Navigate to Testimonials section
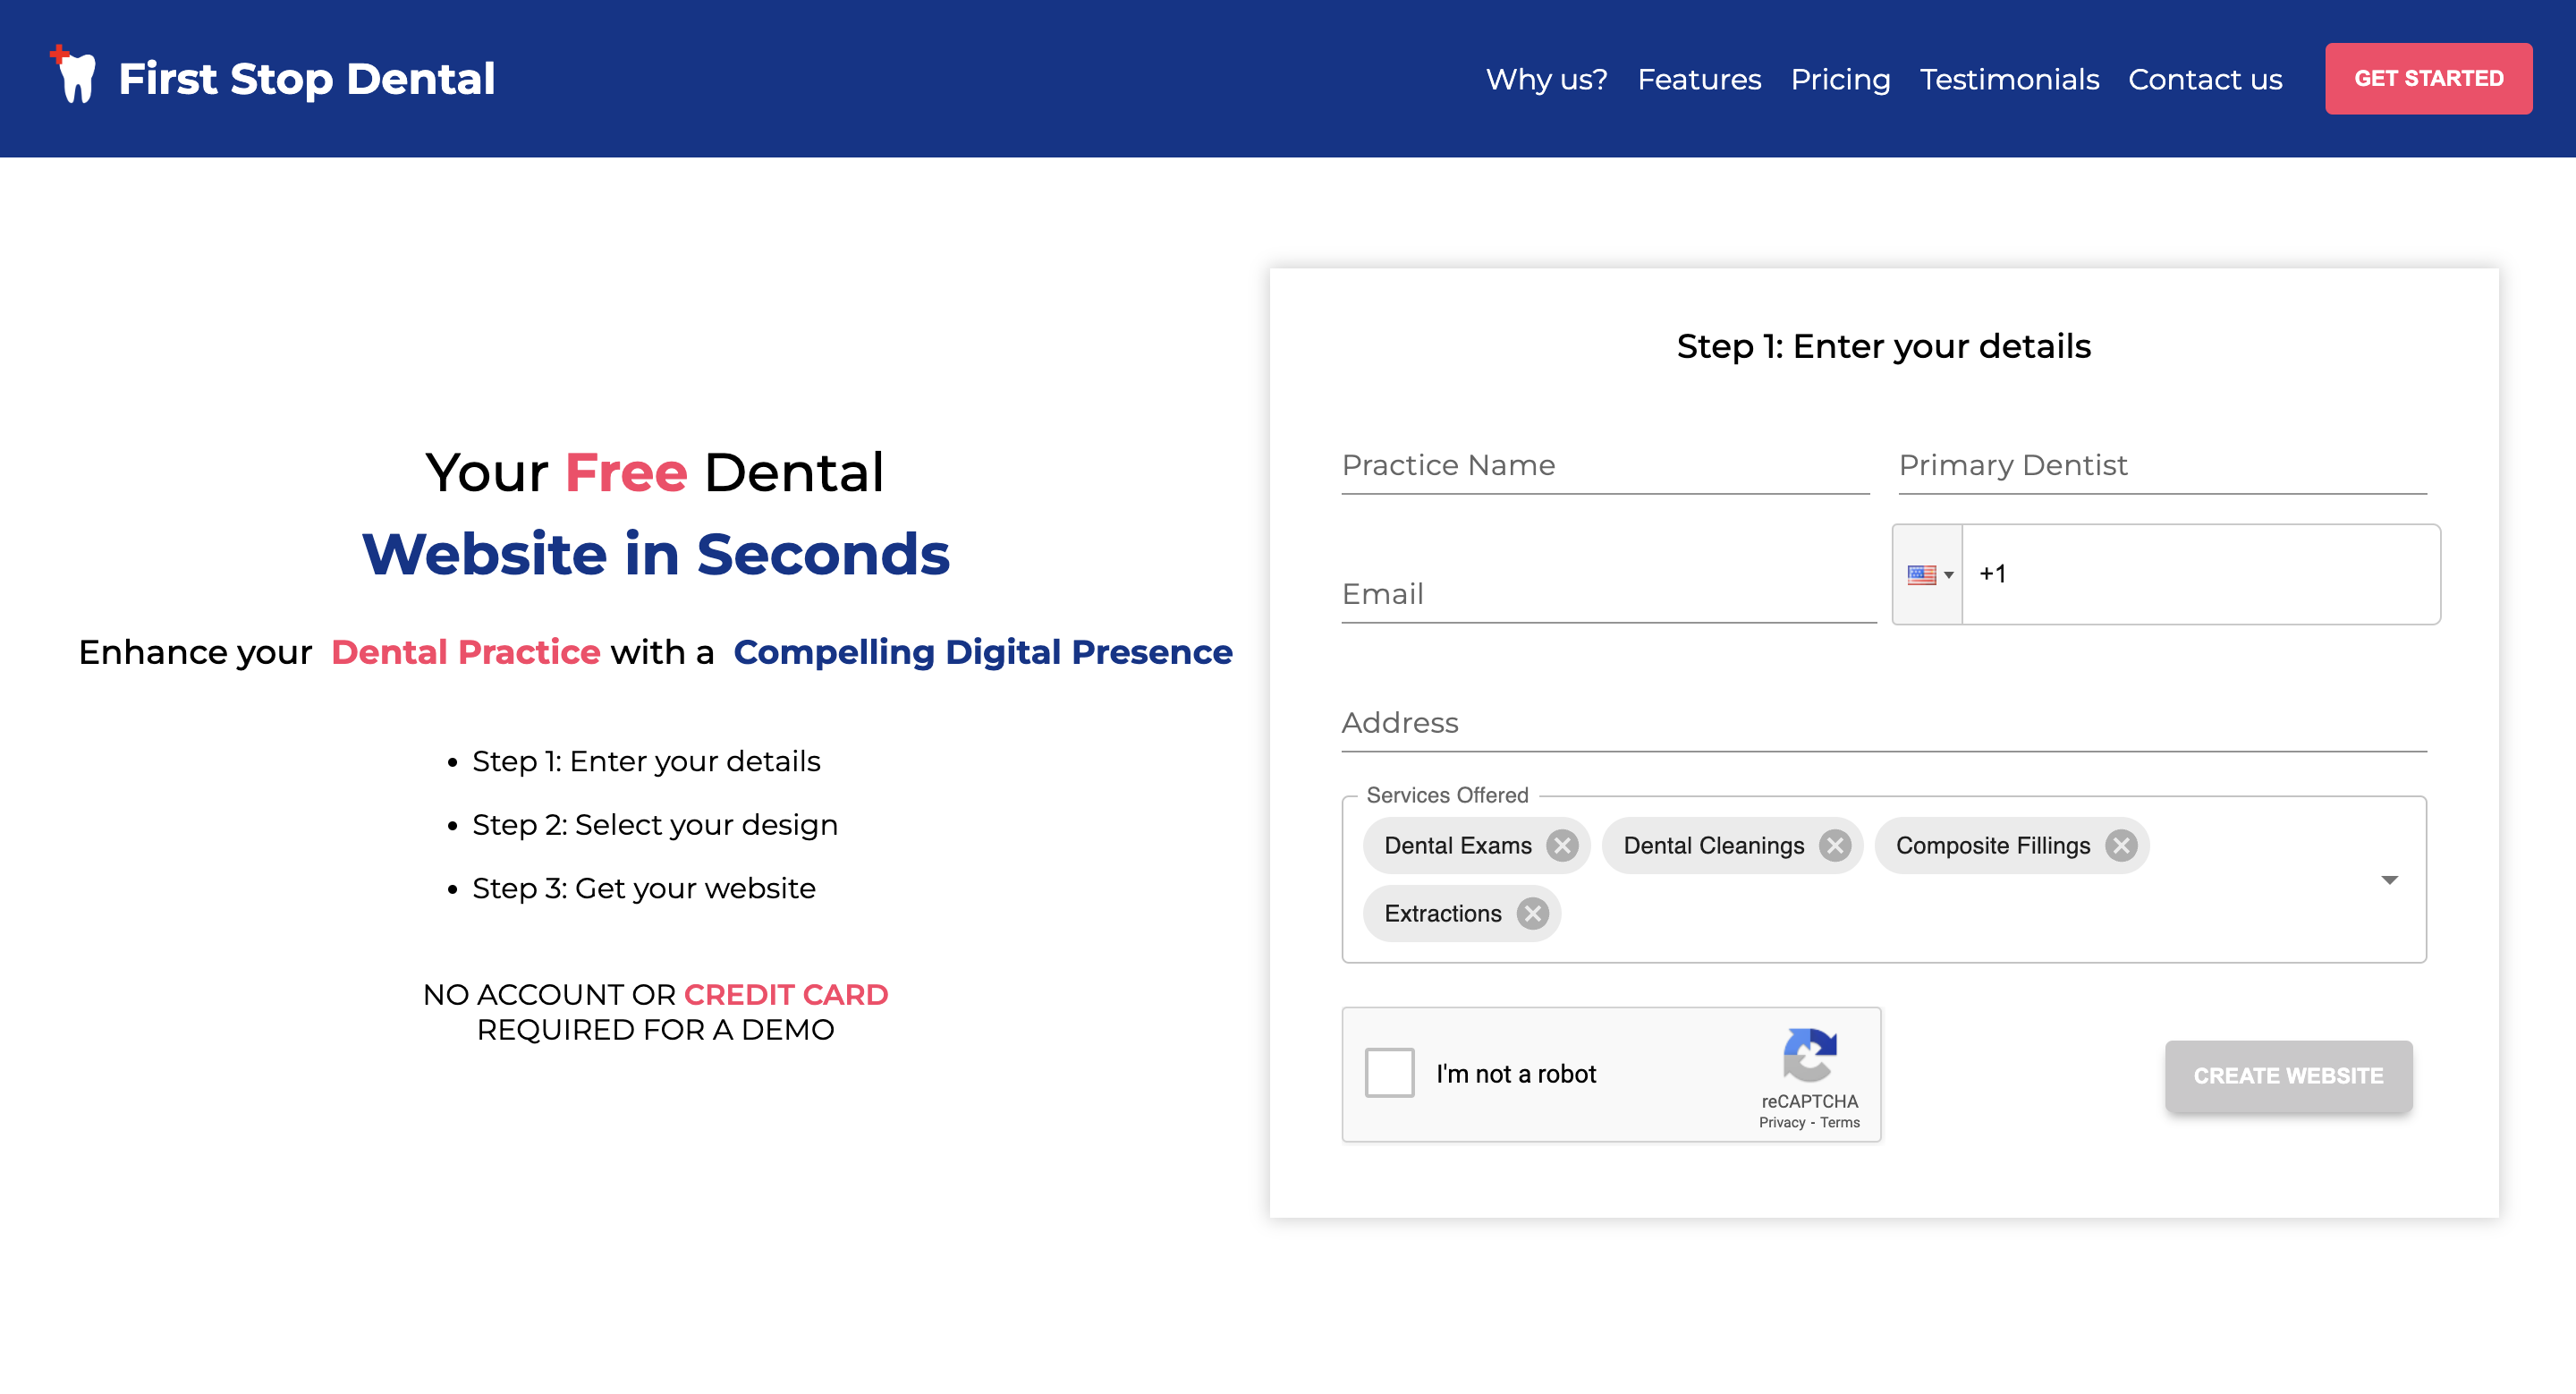Viewport: 2576px width, 1394px height. (2009, 79)
